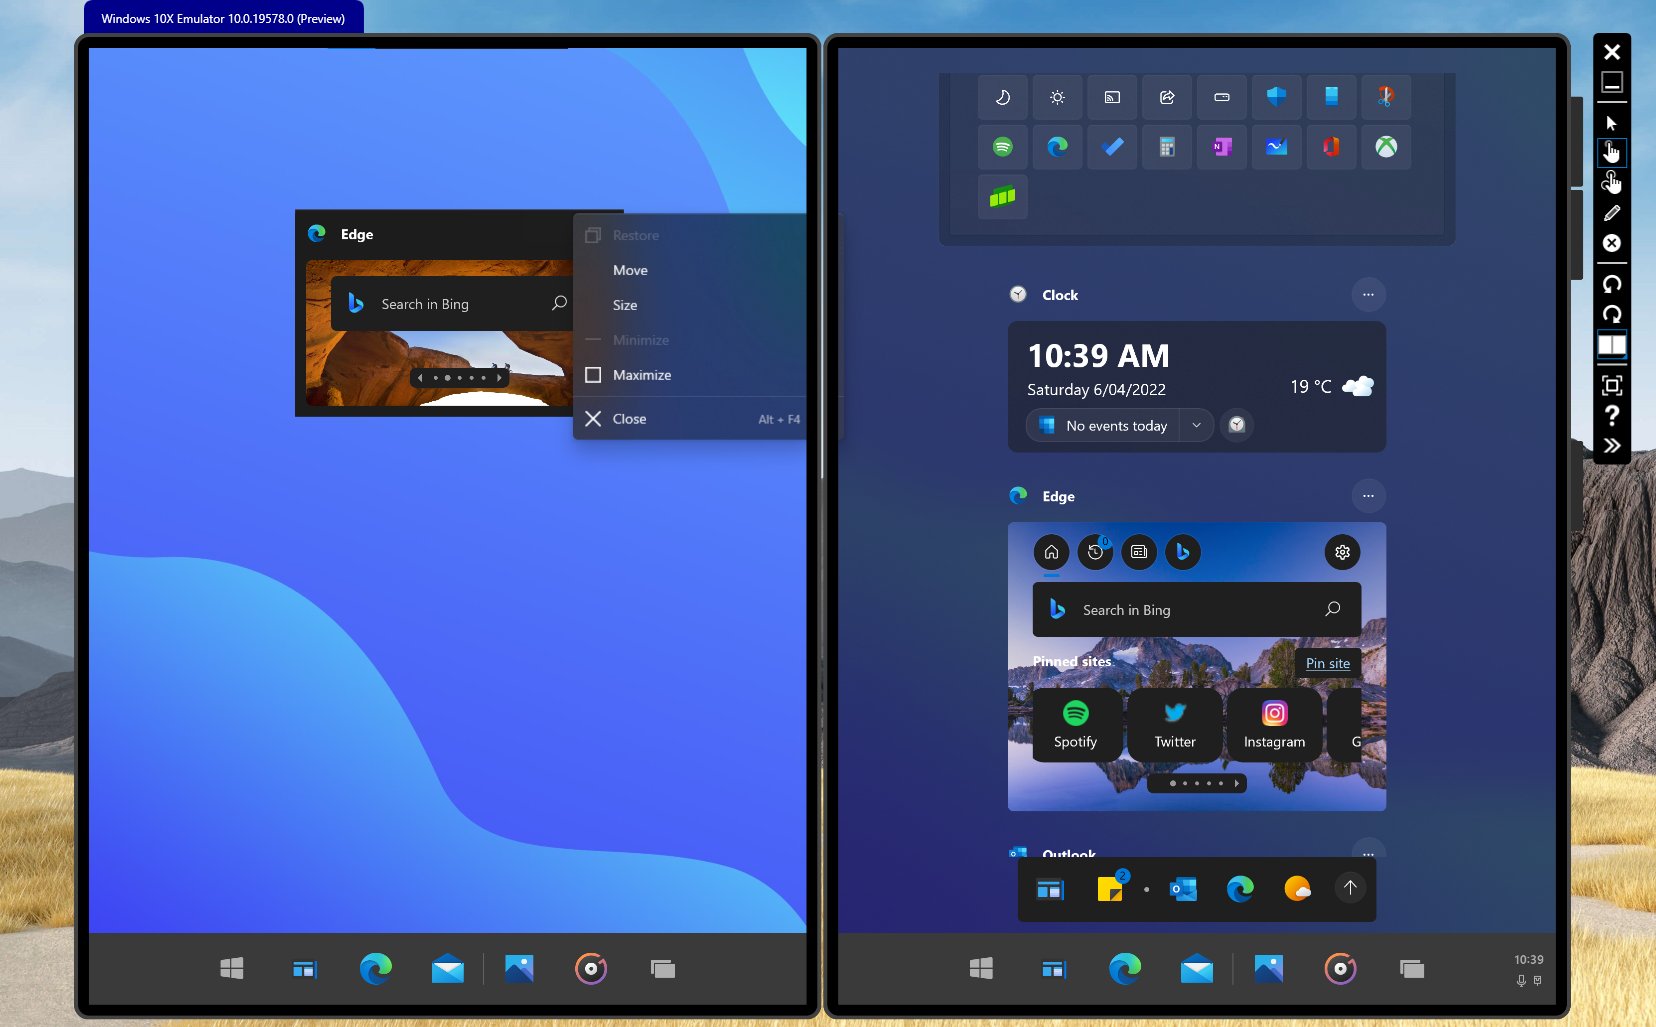Expand the emulator toolbar with the double chevron
The image size is (1656, 1027).
click(x=1611, y=446)
